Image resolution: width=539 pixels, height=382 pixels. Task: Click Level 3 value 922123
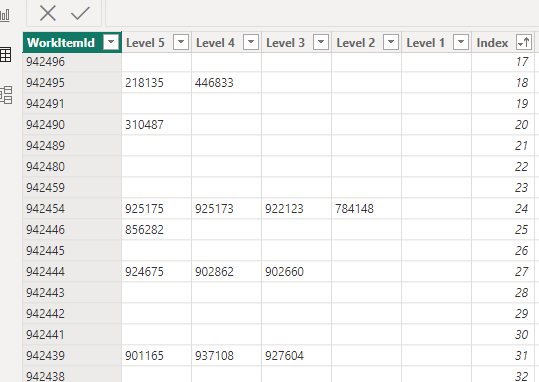(x=284, y=209)
